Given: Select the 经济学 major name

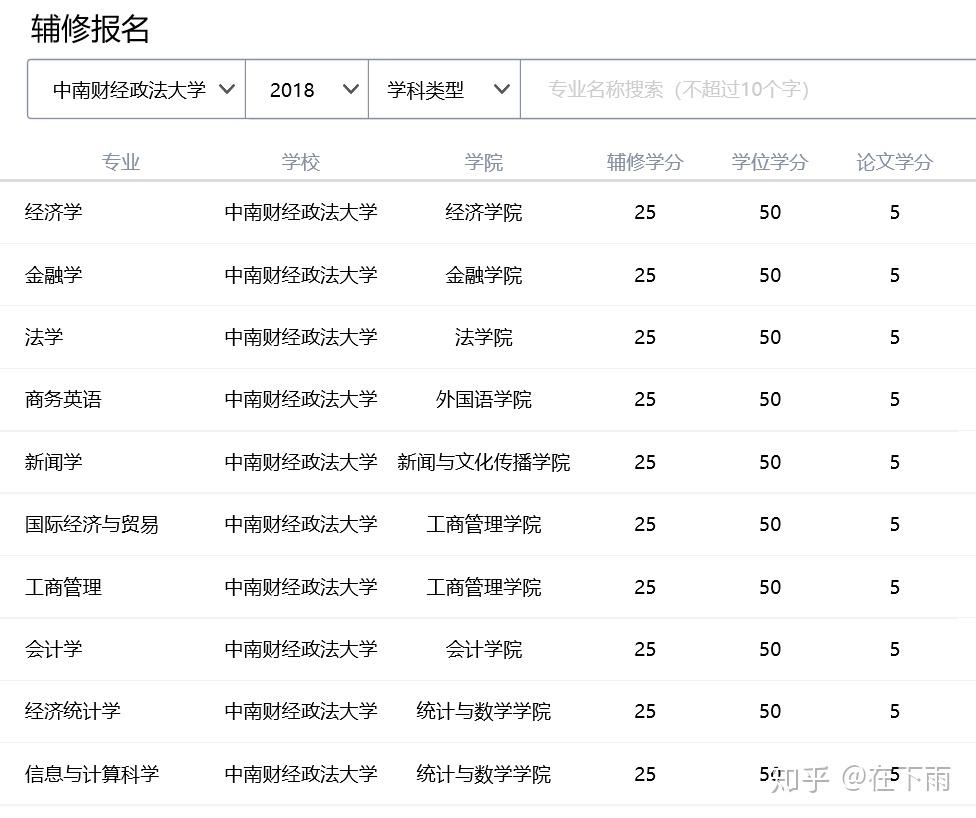Looking at the screenshot, I should click(54, 212).
